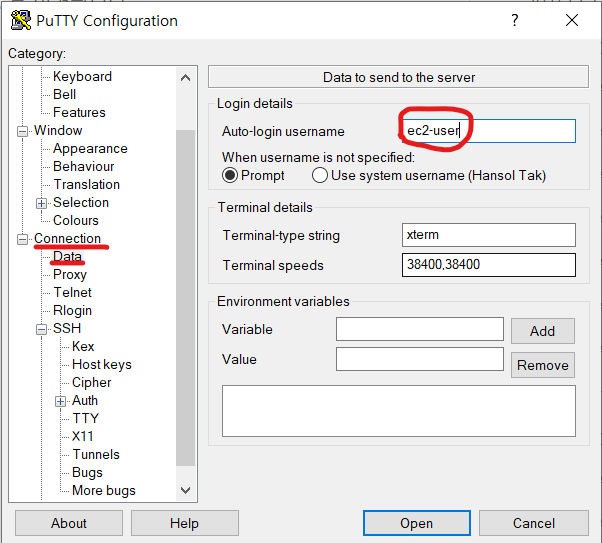Click the Cancel button
602x543 pixels.
pyautogui.click(x=534, y=523)
